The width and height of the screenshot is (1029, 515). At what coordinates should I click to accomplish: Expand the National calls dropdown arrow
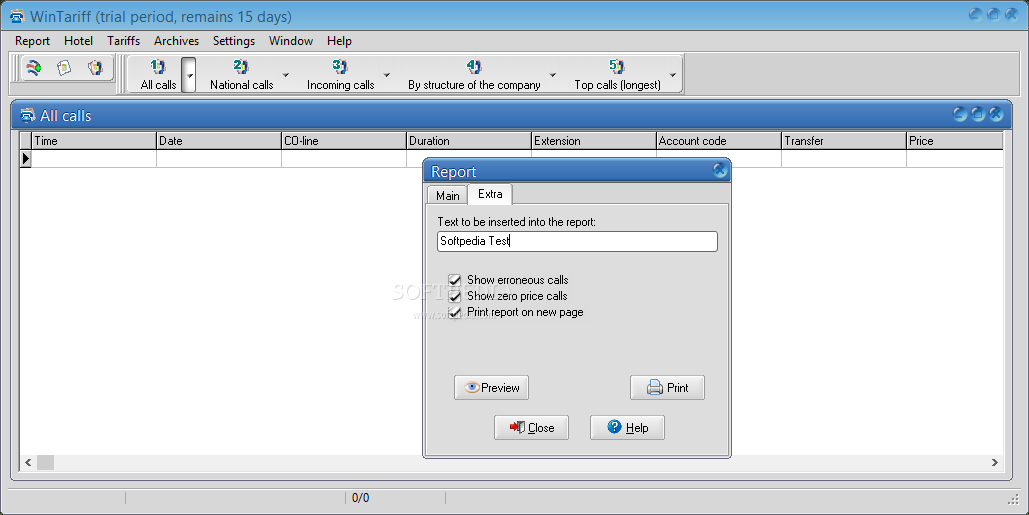285,75
